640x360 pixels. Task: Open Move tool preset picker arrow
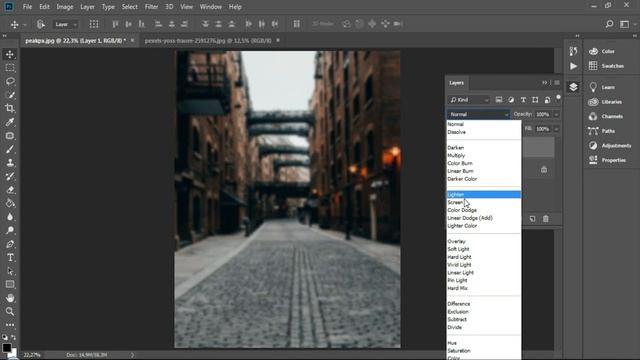click(x=24, y=25)
